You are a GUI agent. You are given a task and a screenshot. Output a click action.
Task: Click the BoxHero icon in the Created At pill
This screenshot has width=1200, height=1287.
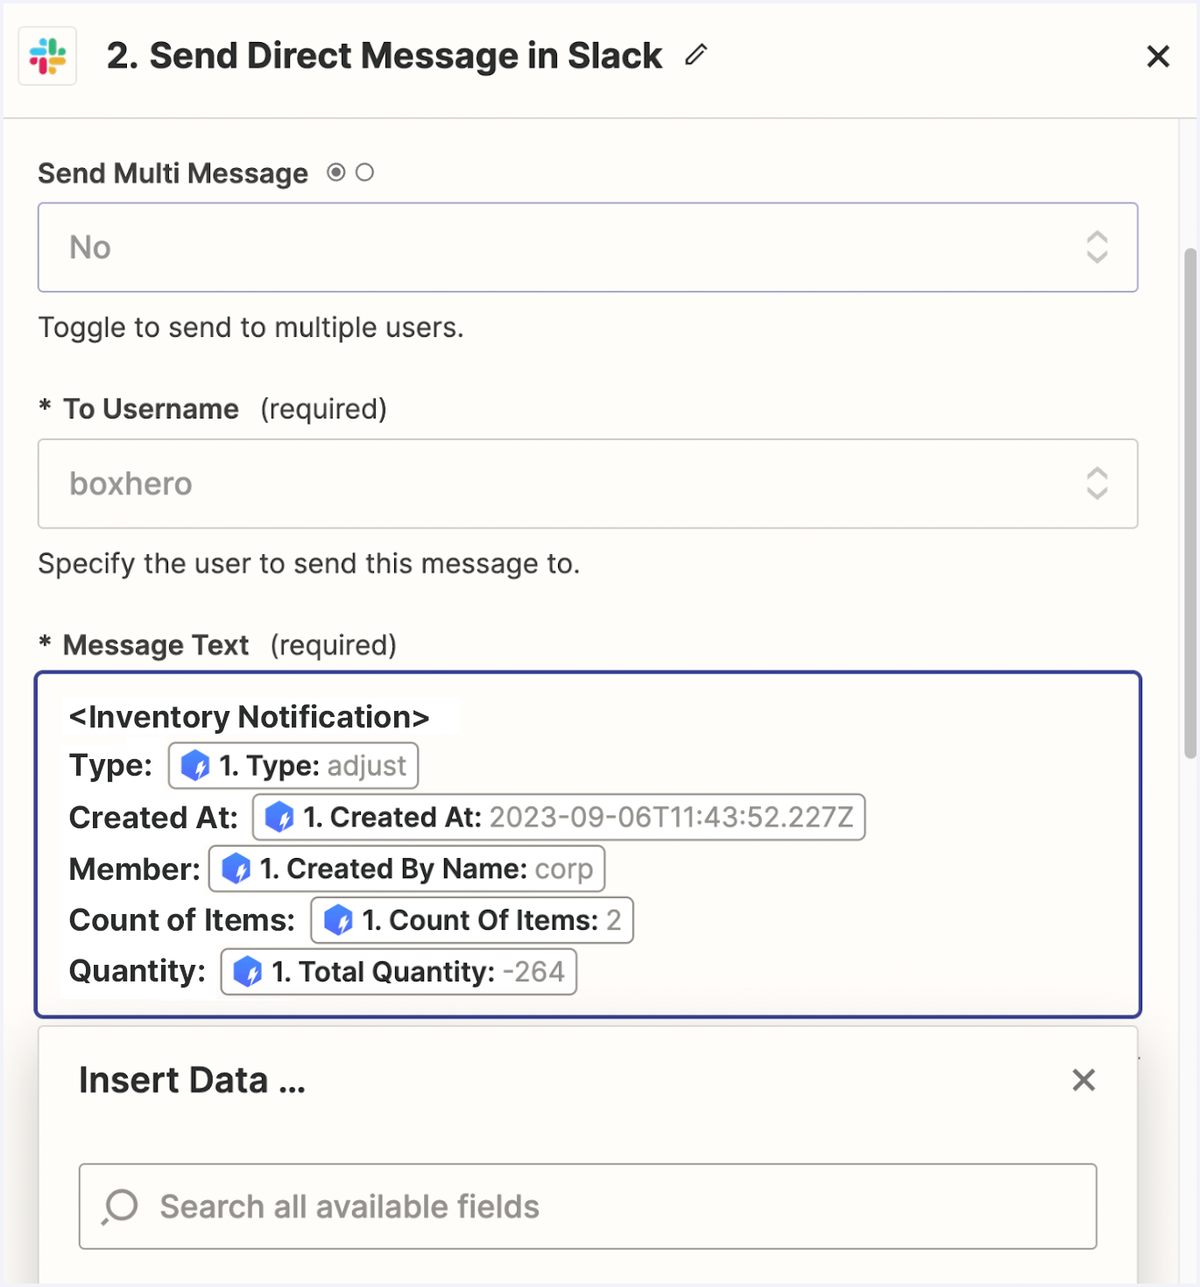[x=281, y=817]
